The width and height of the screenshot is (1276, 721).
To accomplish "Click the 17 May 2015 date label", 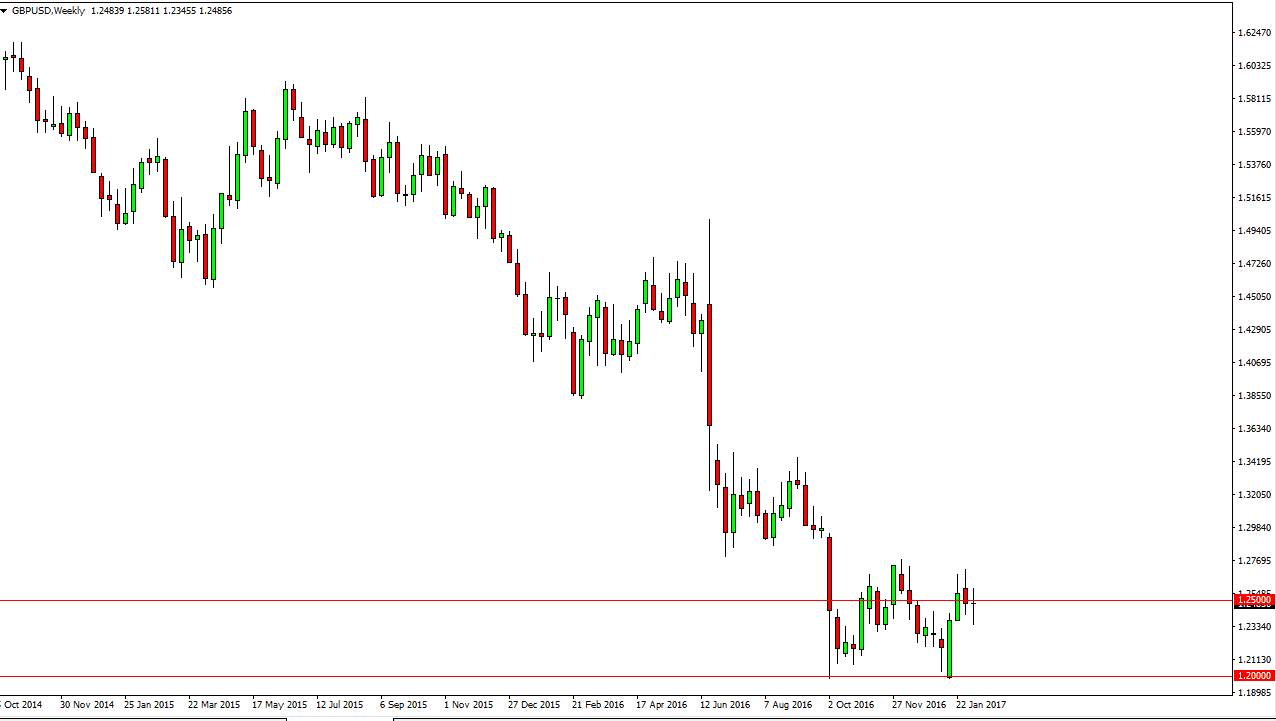I will (x=278, y=705).
